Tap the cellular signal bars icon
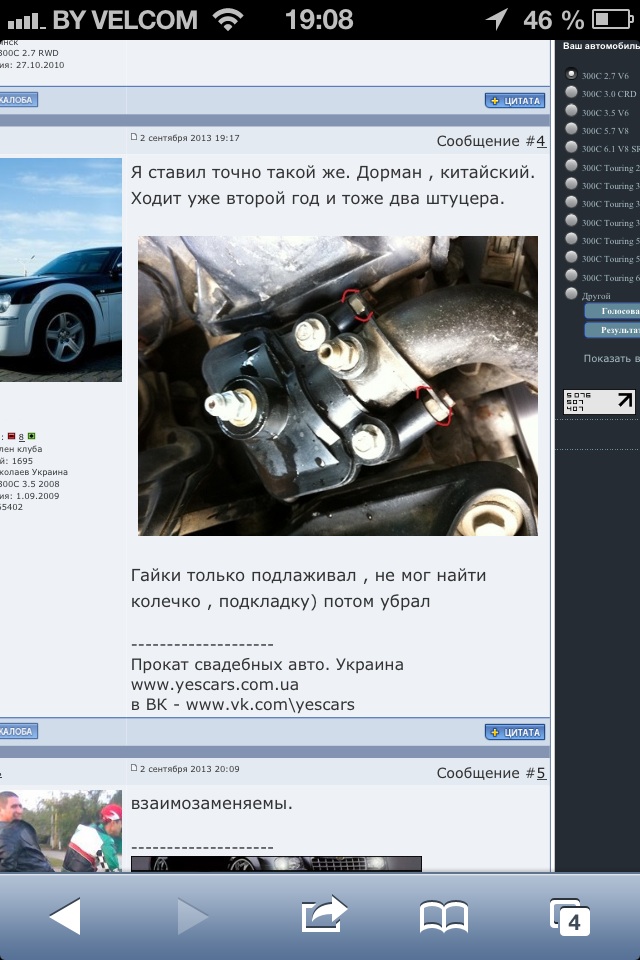 coord(26,21)
